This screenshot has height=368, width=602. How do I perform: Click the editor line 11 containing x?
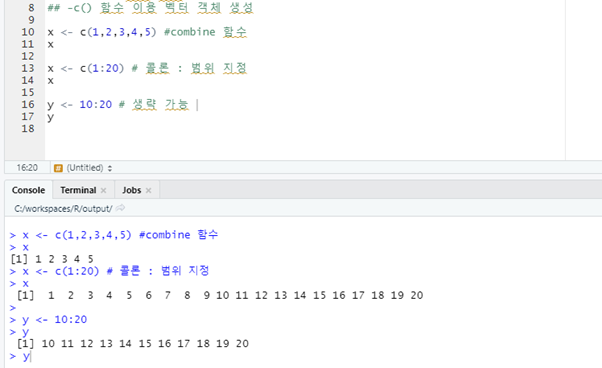click(x=51, y=45)
